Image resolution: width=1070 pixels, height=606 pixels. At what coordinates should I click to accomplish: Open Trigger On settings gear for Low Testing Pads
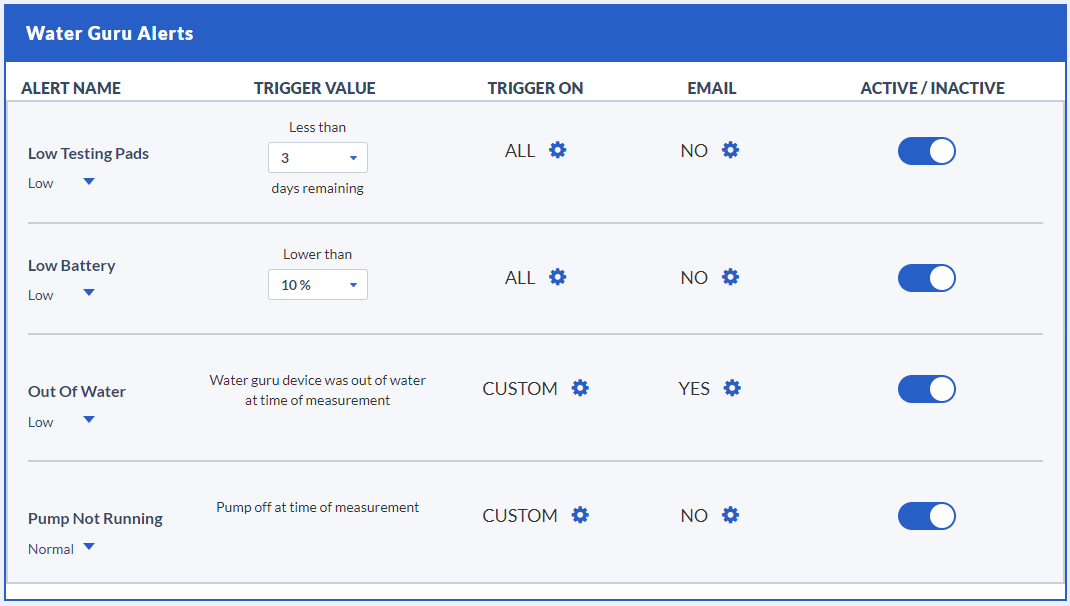point(558,150)
